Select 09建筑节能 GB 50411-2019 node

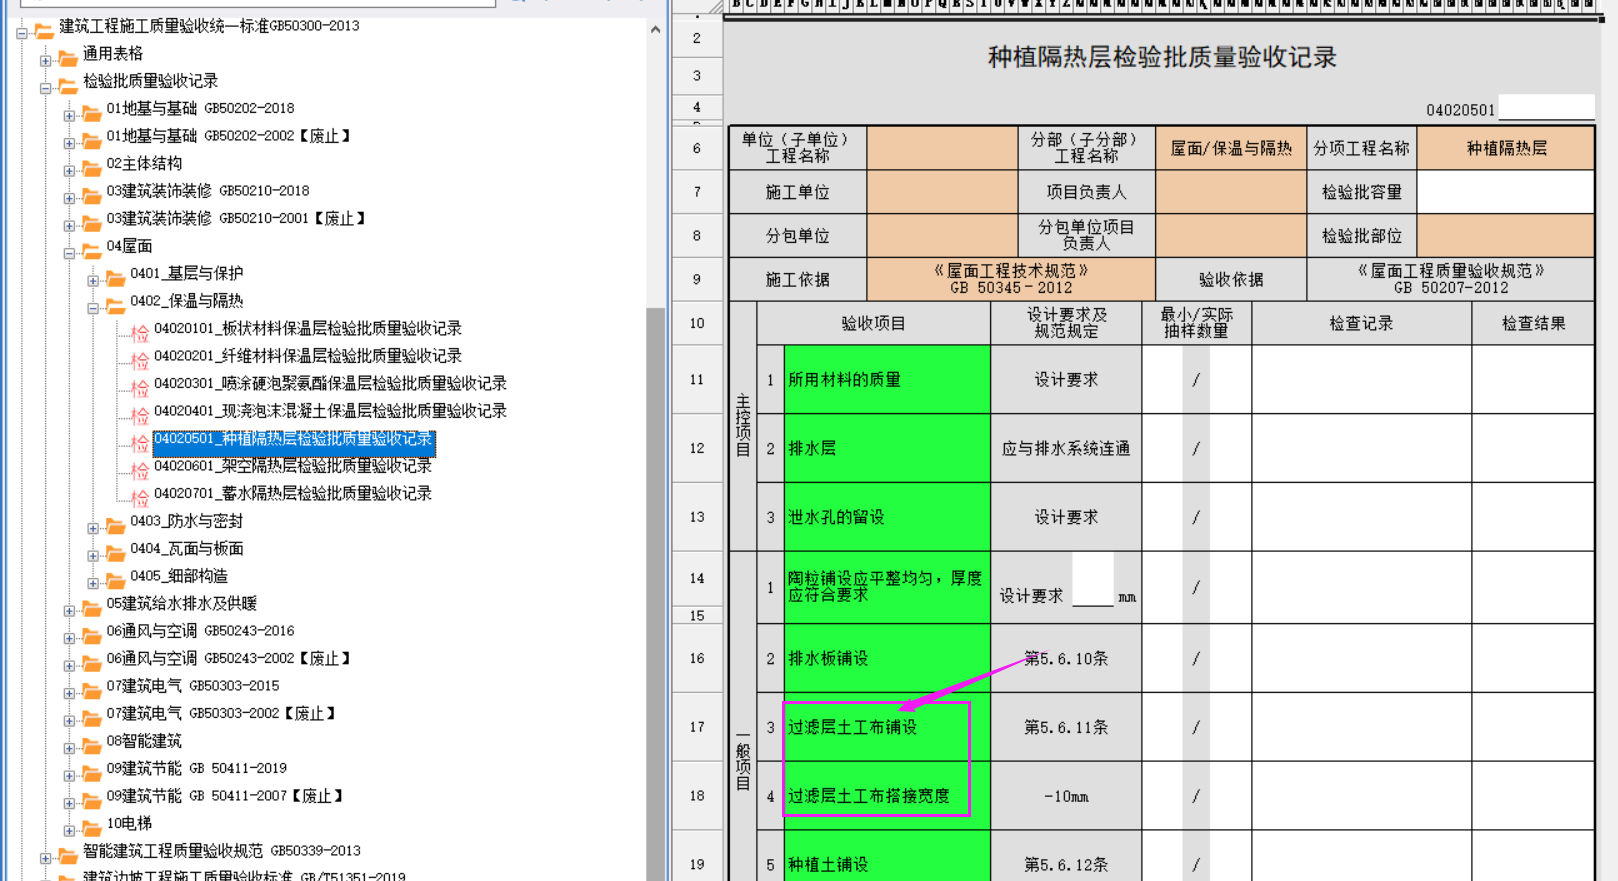point(197,769)
